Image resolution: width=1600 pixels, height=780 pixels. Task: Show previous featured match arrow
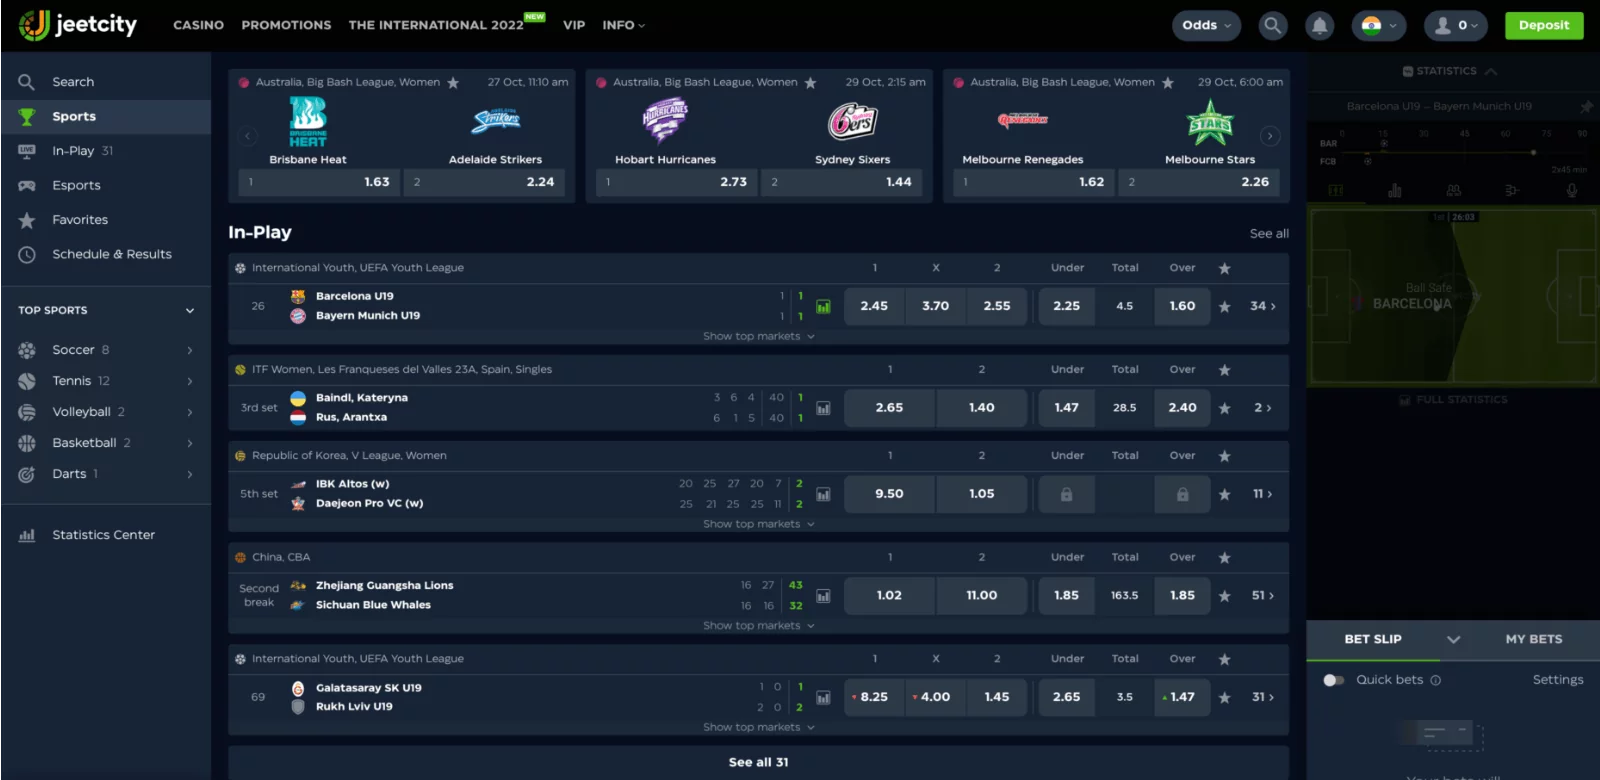point(249,136)
